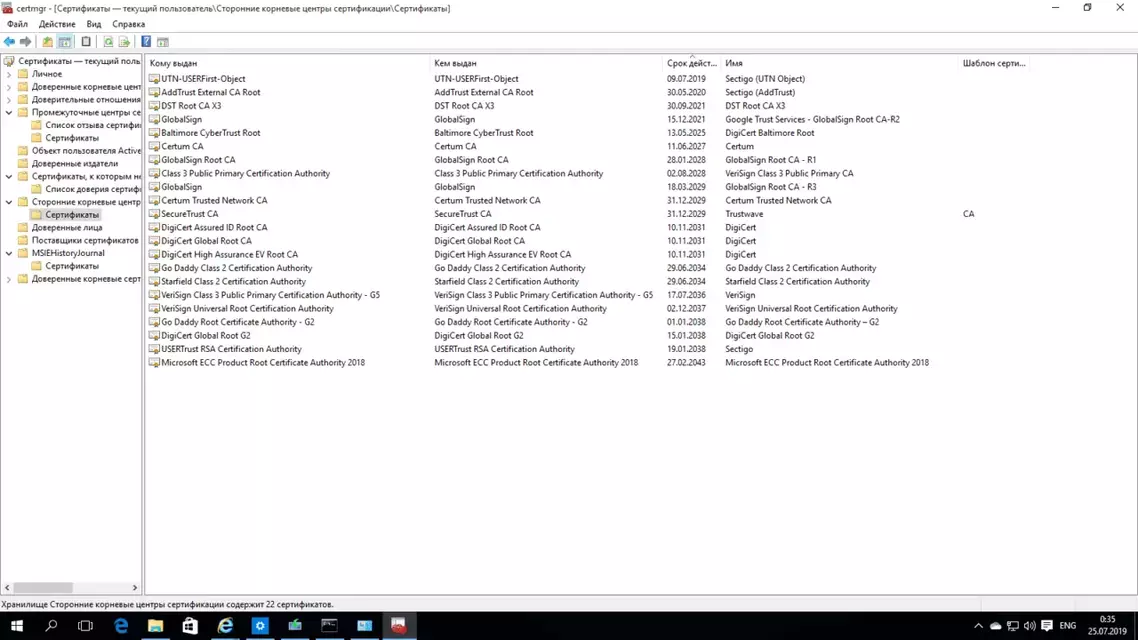Viewport: 1138px width, 640px height.
Task: Click folder icon next to Доверенные издатели
Action: pos(22,163)
